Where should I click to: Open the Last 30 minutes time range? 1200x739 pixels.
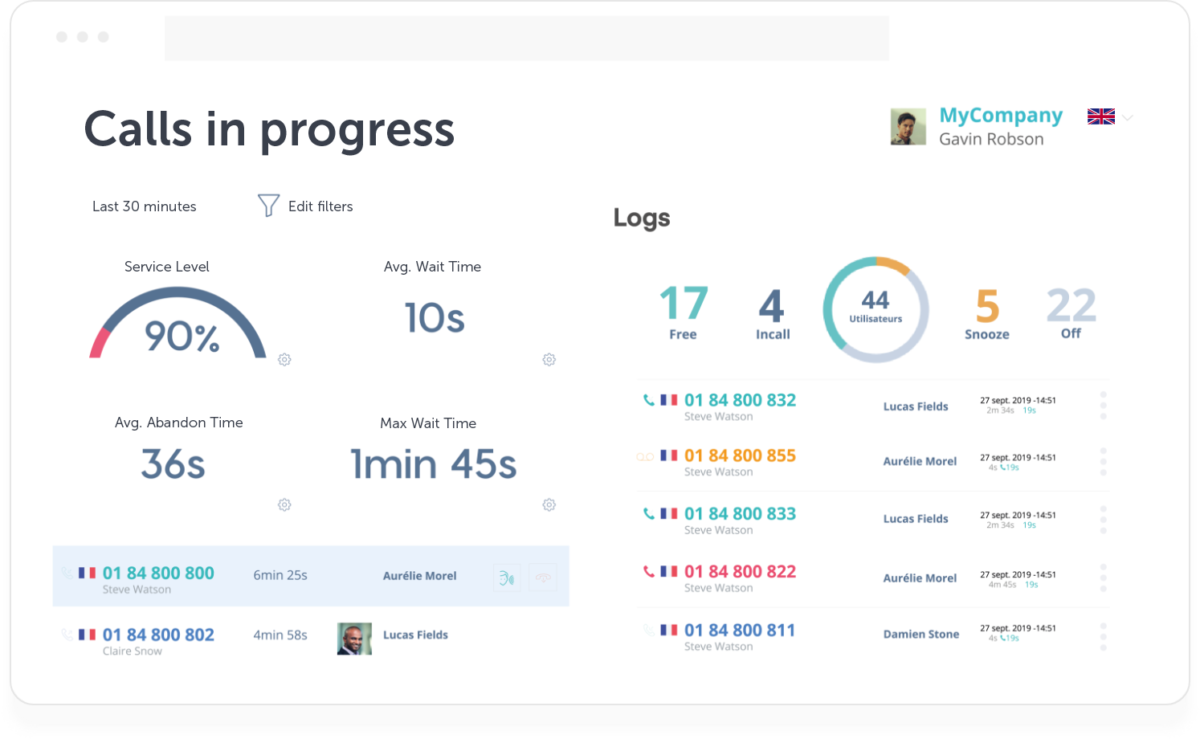[144, 207]
